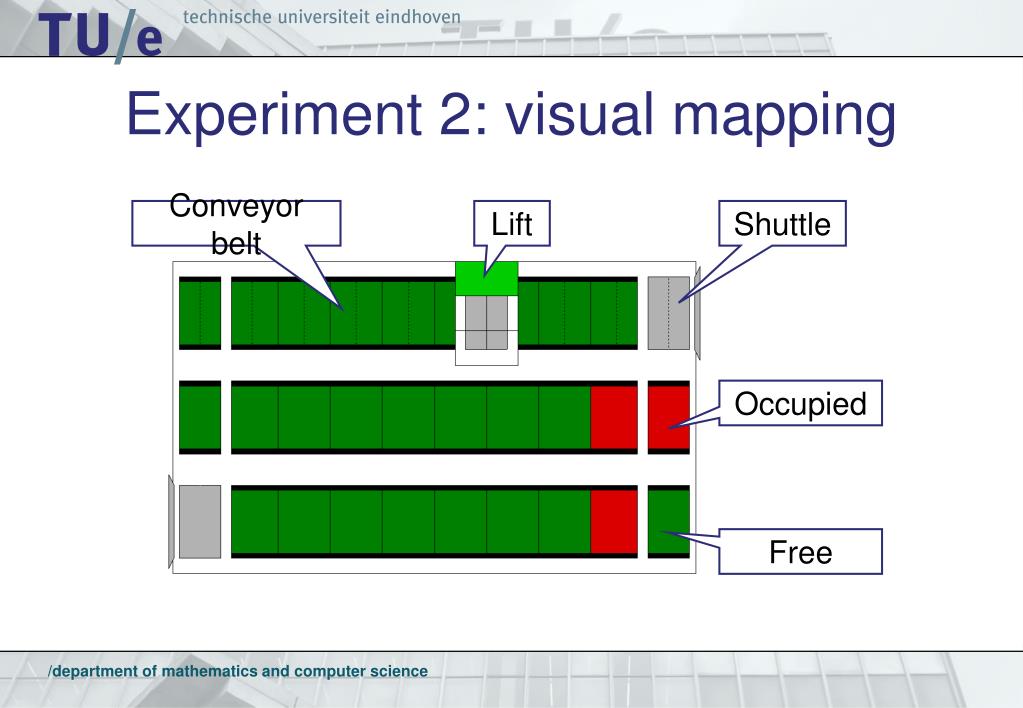Click the green cell the Free callout points to
The image size is (1023, 708).
pos(669,521)
